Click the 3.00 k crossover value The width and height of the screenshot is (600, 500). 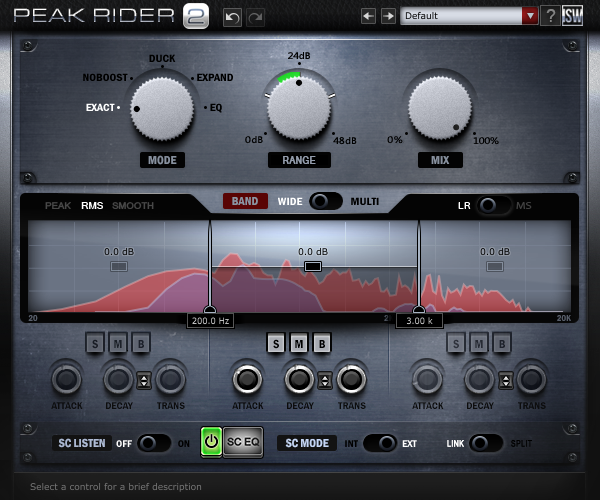419,321
